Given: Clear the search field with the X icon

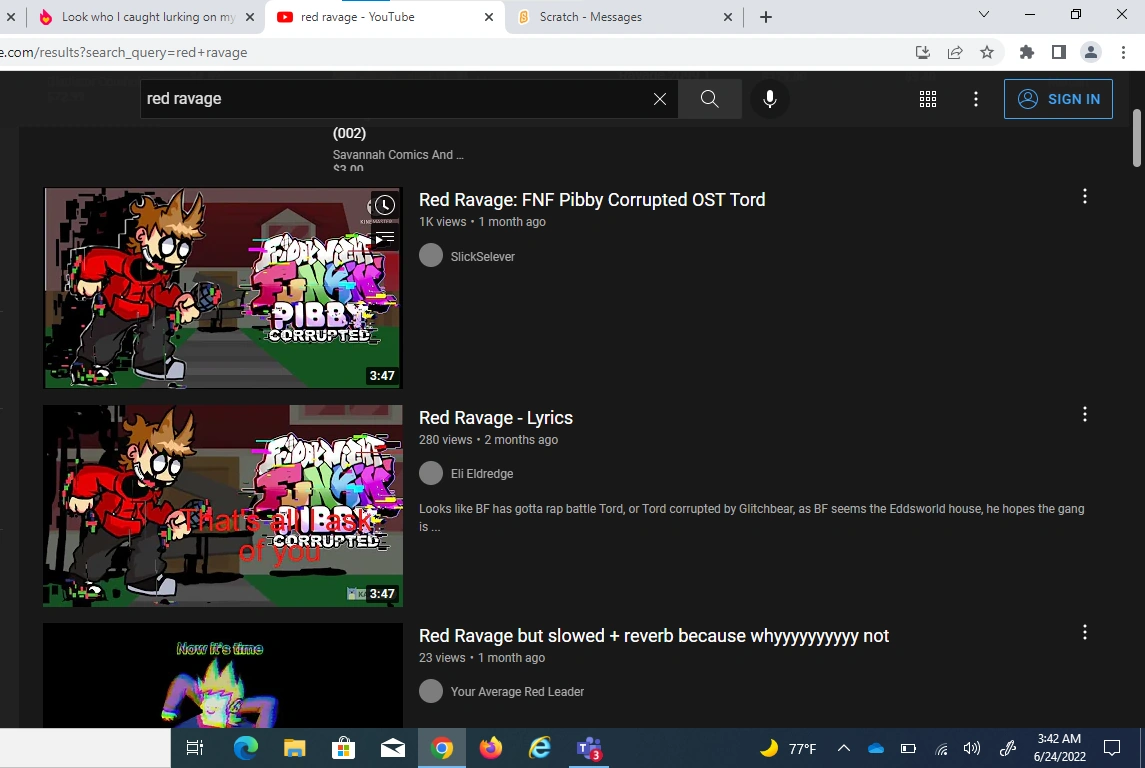Looking at the screenshot, I should coord(659,98).
